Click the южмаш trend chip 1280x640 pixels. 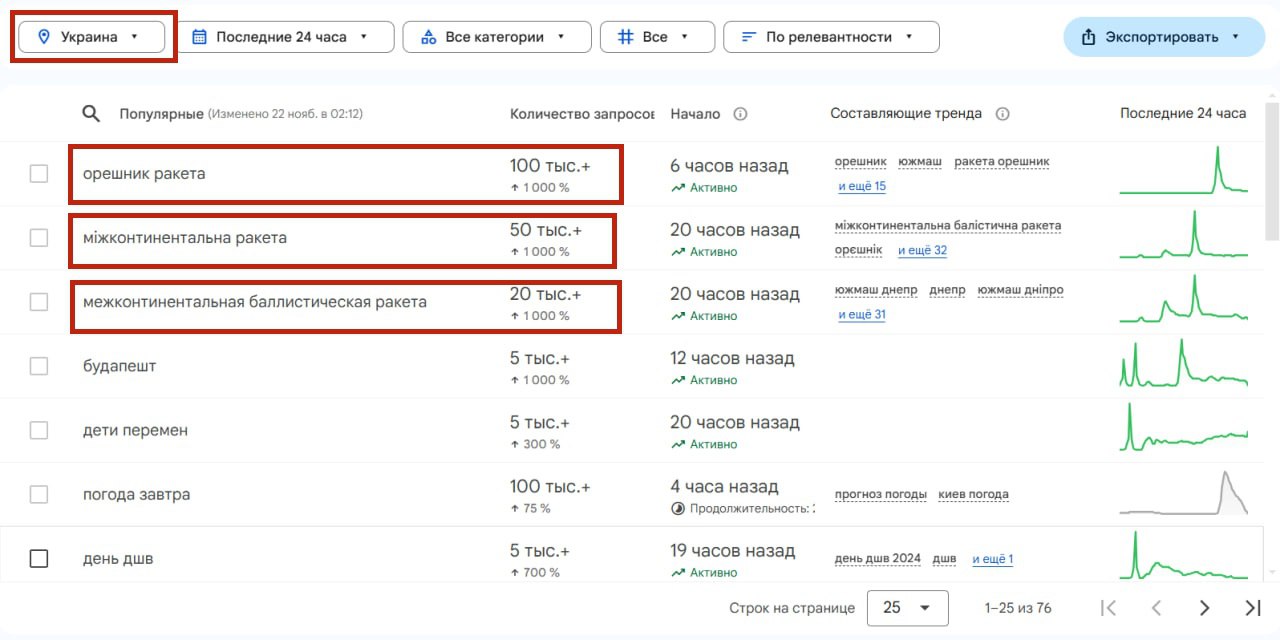[x=920, y=162]
